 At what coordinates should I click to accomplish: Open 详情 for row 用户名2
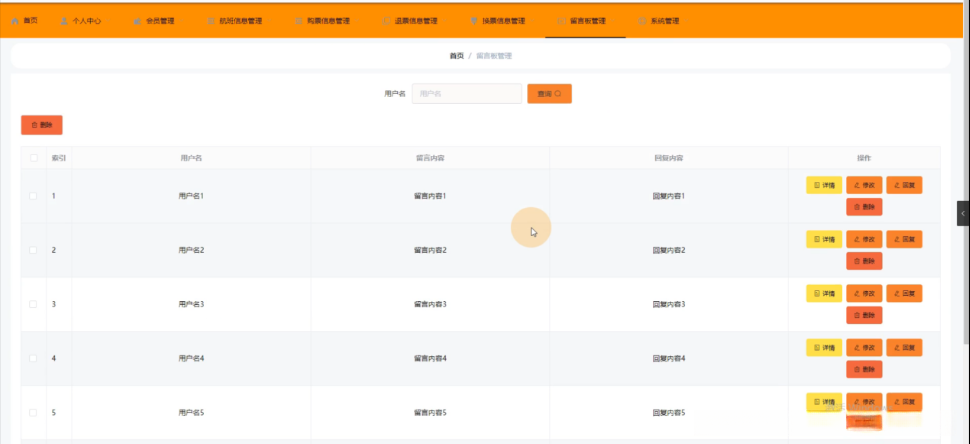coord(824,239)
